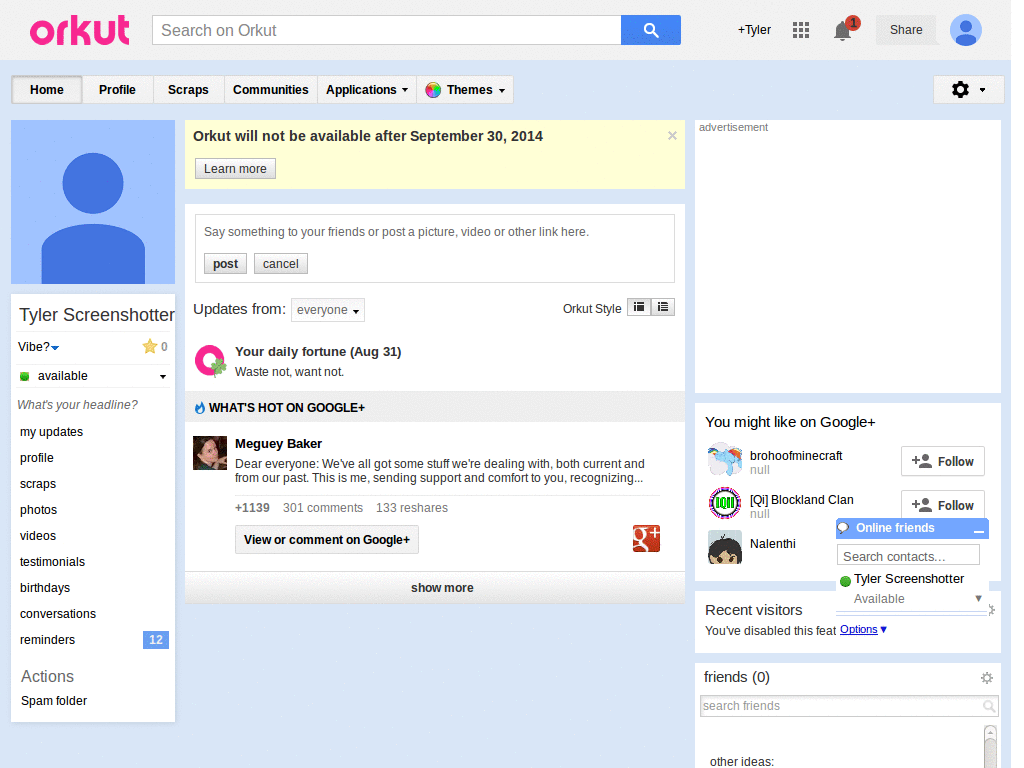Click the Orkut logo
The height and width of the screenshot is (768, 1024).
[x=80, y=31]
